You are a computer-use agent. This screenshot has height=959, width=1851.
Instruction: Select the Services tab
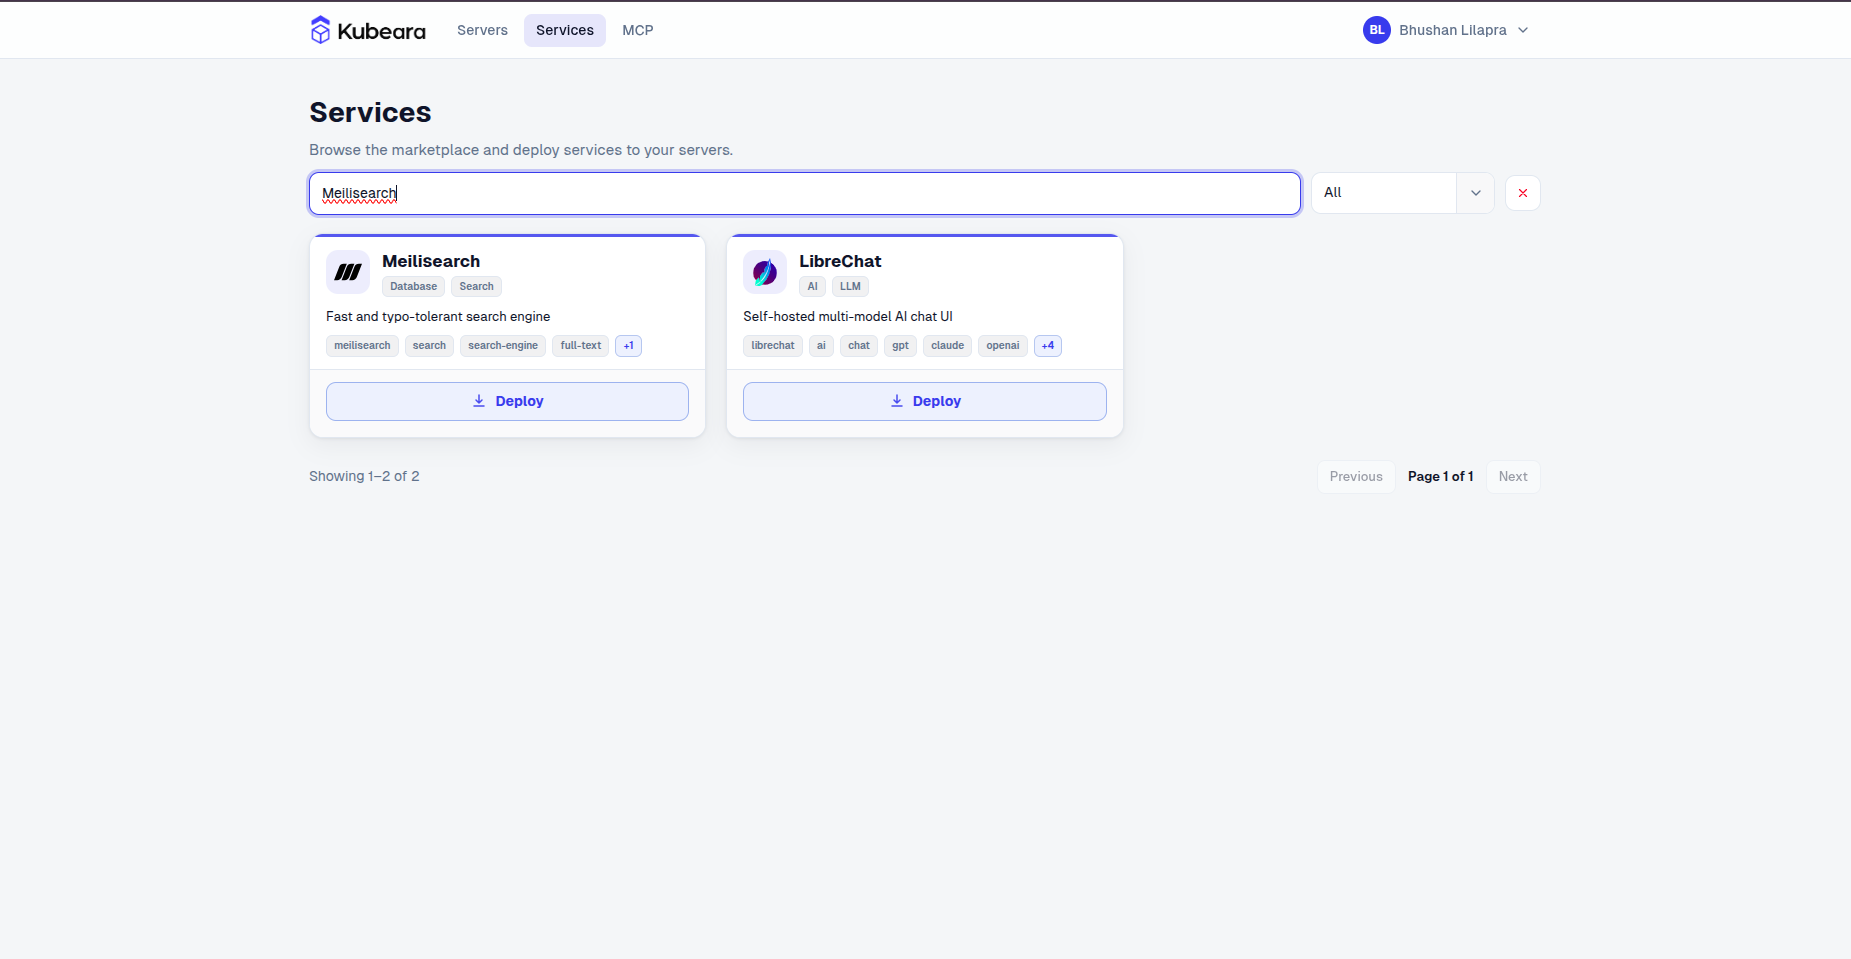(565, 30)
